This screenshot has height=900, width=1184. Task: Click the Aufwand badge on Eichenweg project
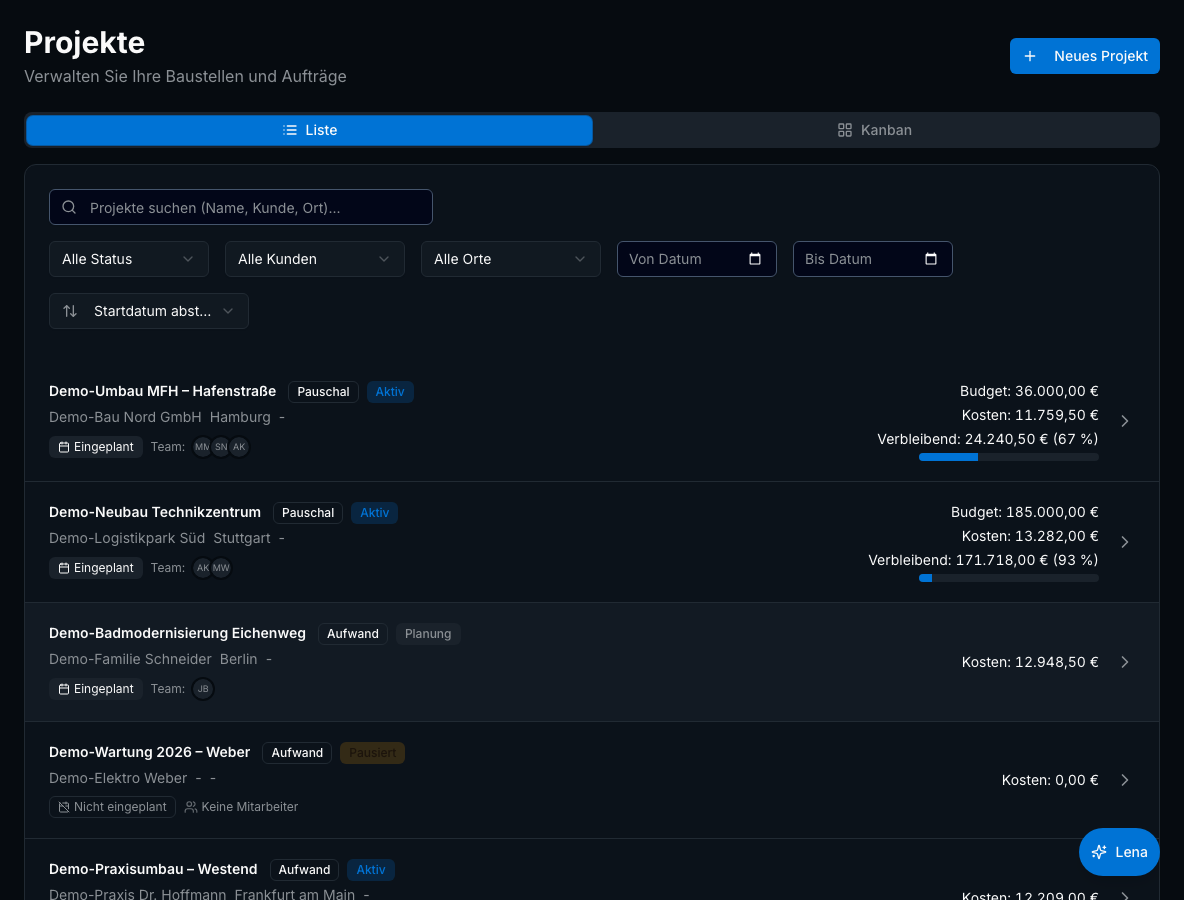coord(353,633)
